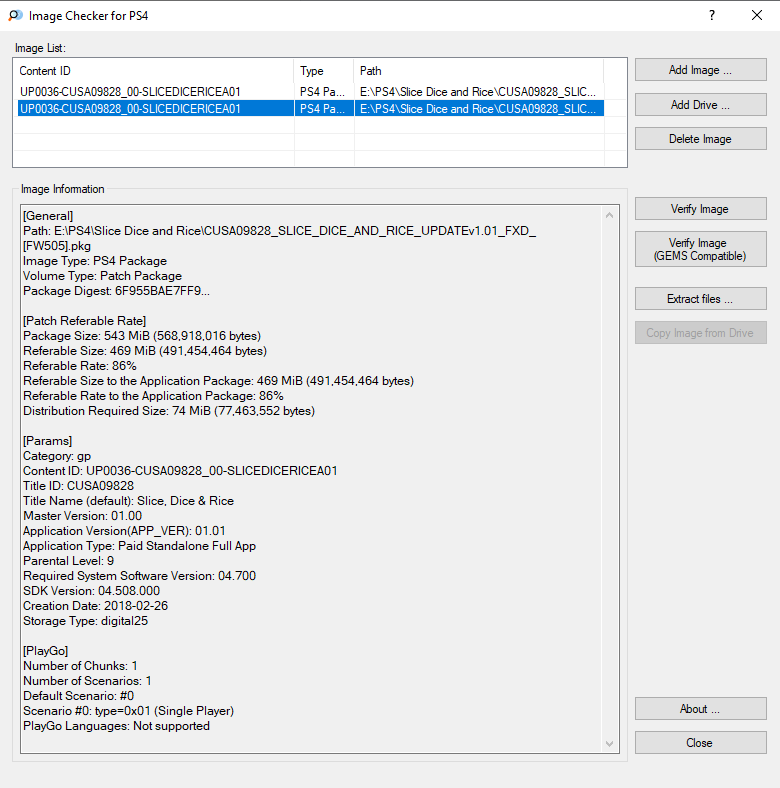Click the scroll up arrow in Image Information

pyautogui.click(x=610, y=216)
